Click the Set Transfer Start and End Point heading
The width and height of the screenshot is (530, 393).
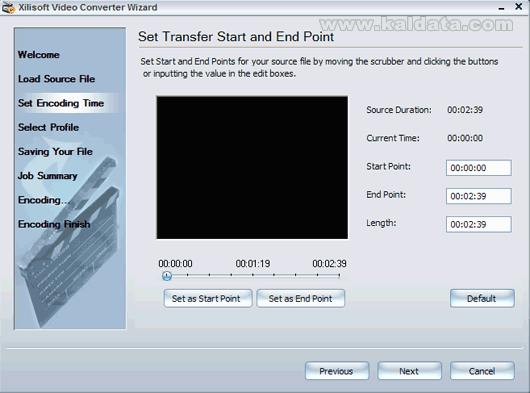(x=236, y=36)
